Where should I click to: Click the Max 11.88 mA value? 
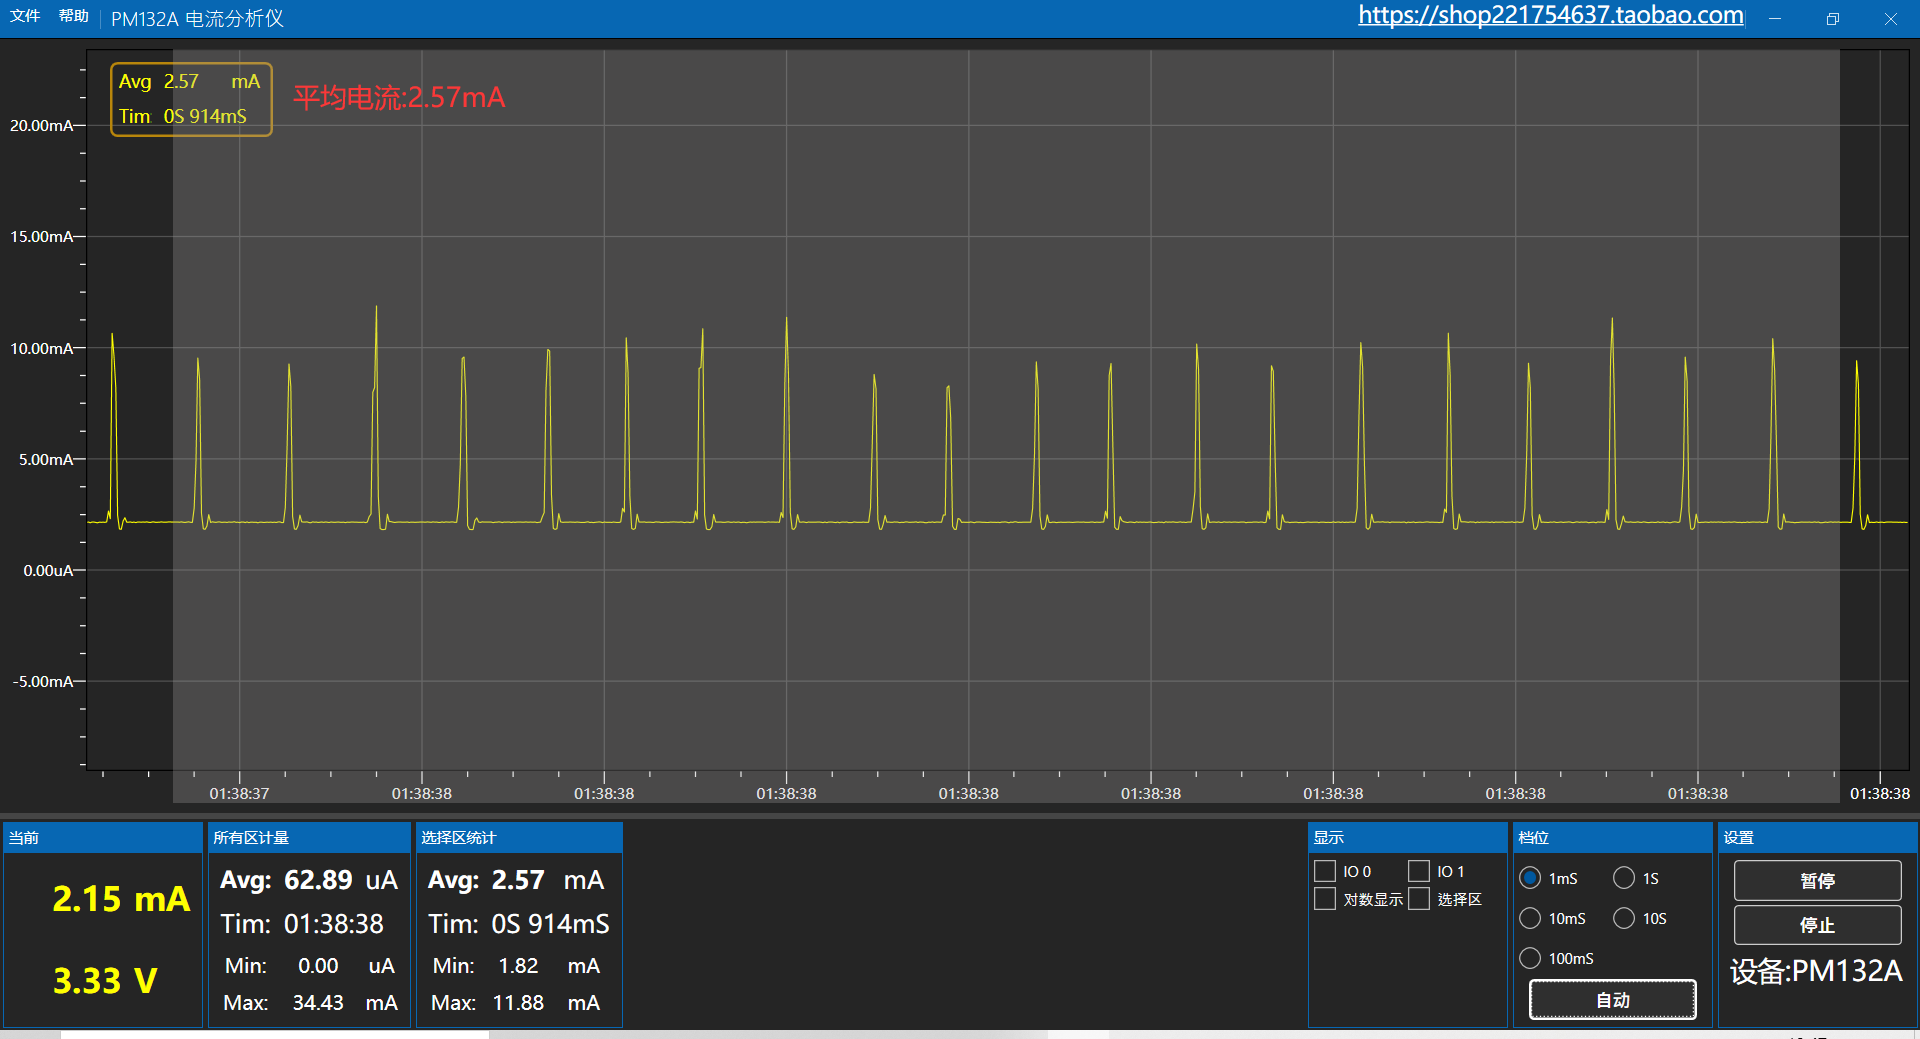[516, 1002]
